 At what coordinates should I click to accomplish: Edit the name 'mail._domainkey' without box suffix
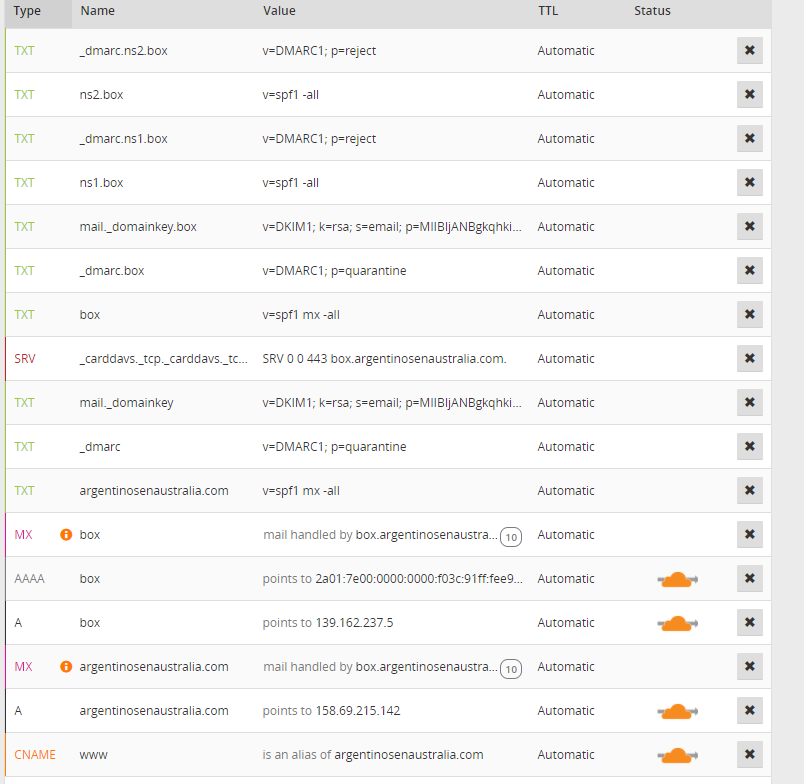point(127,403)
